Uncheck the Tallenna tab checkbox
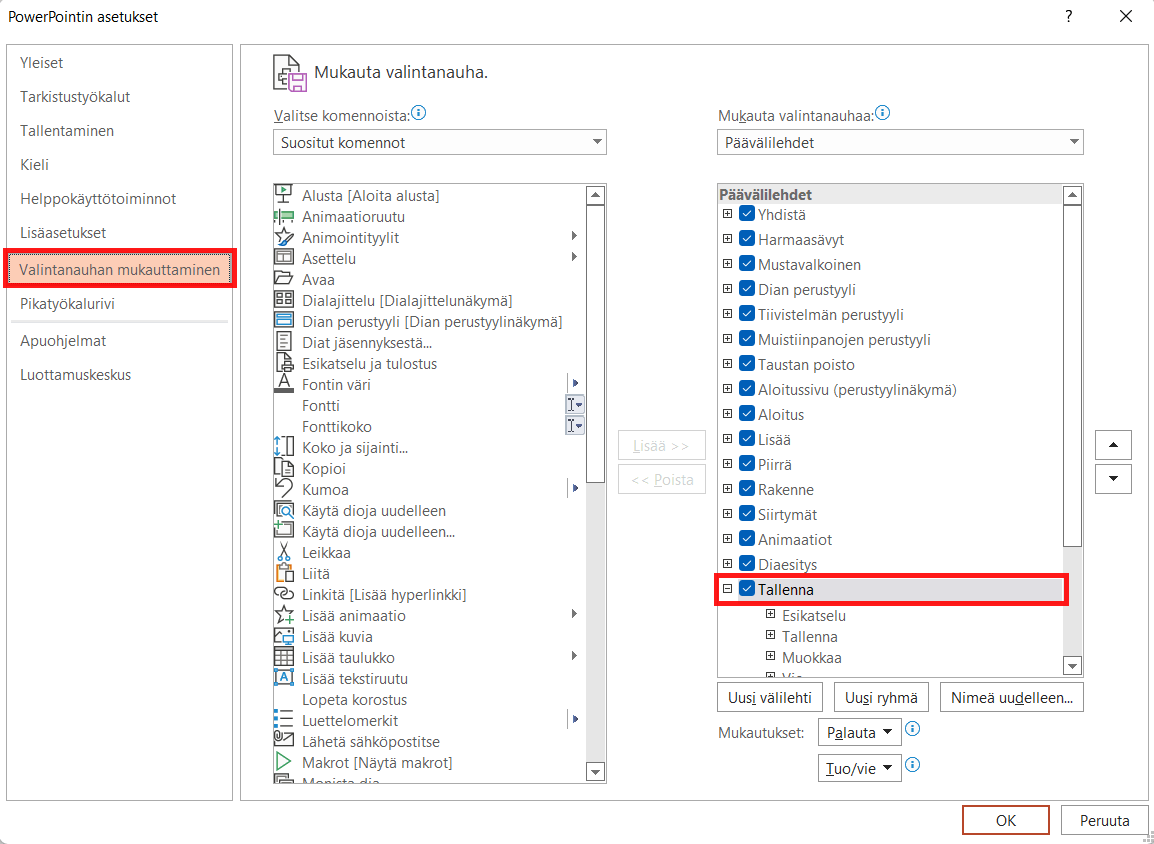The image size is (1154, 844). [747, 589]
